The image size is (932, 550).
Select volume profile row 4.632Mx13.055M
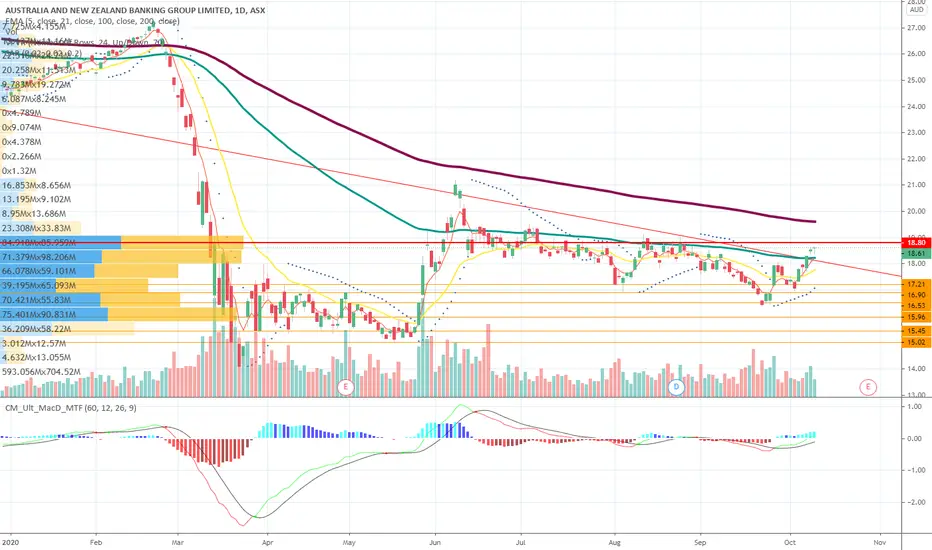[x=36, y=357]
